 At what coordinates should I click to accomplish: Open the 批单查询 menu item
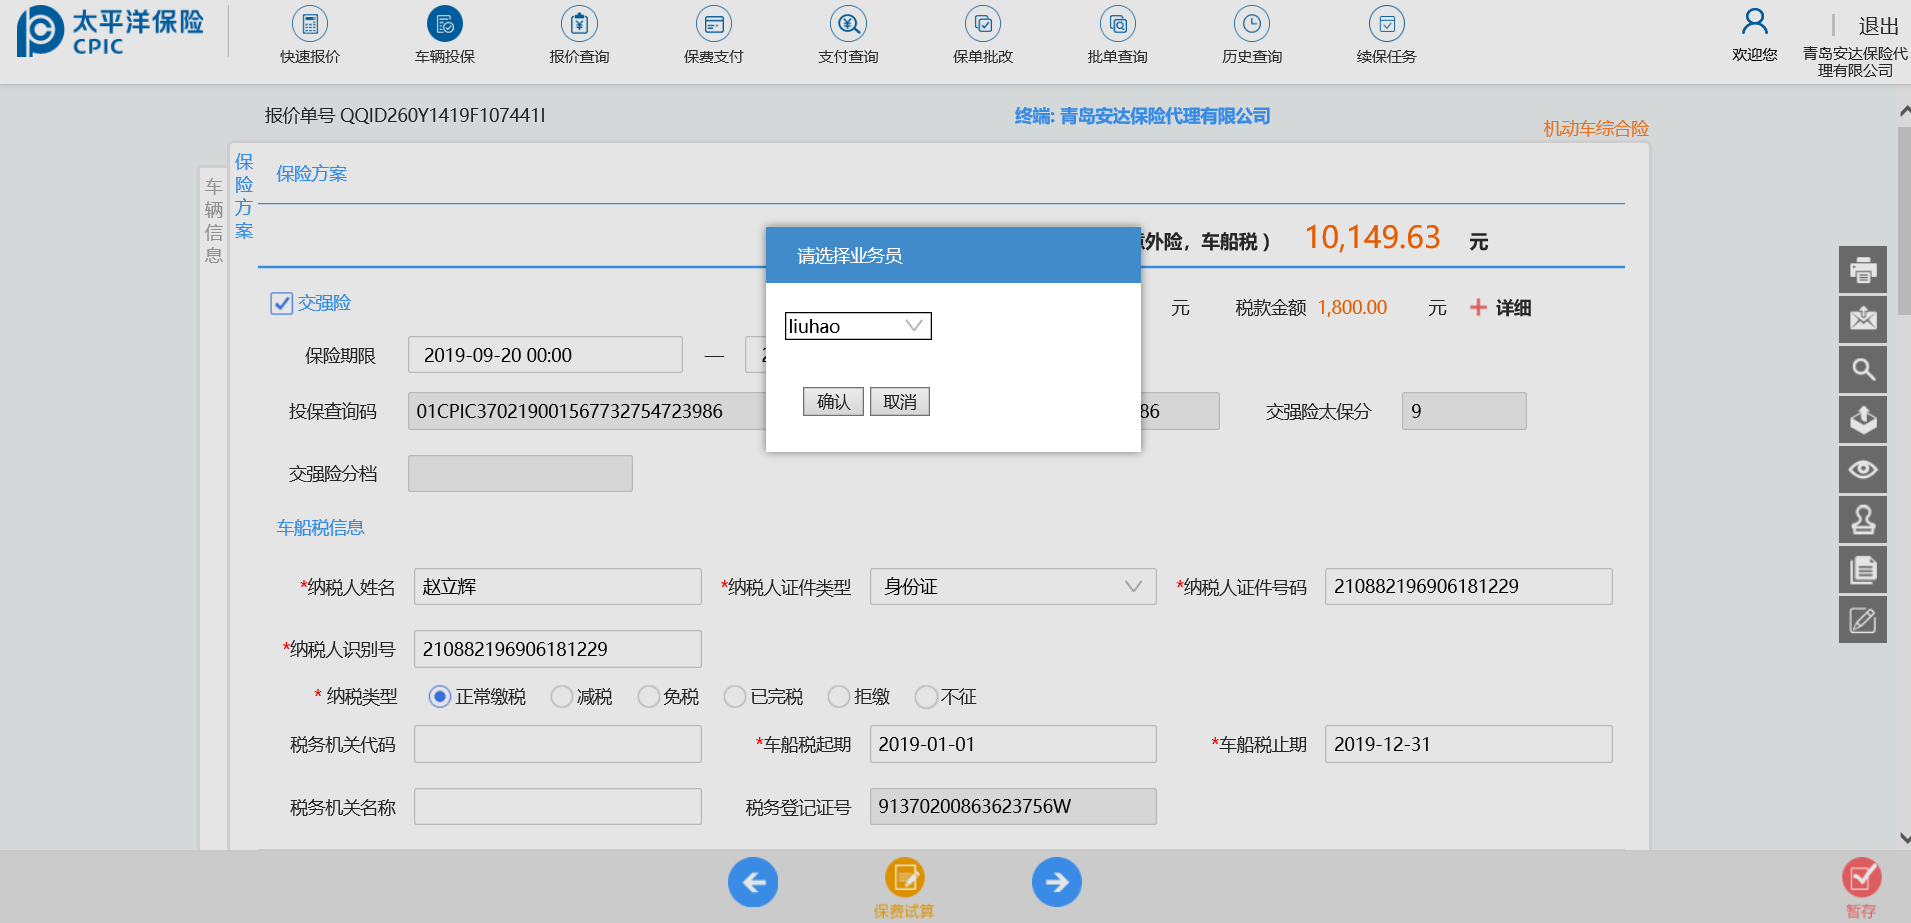point(1117,25)
